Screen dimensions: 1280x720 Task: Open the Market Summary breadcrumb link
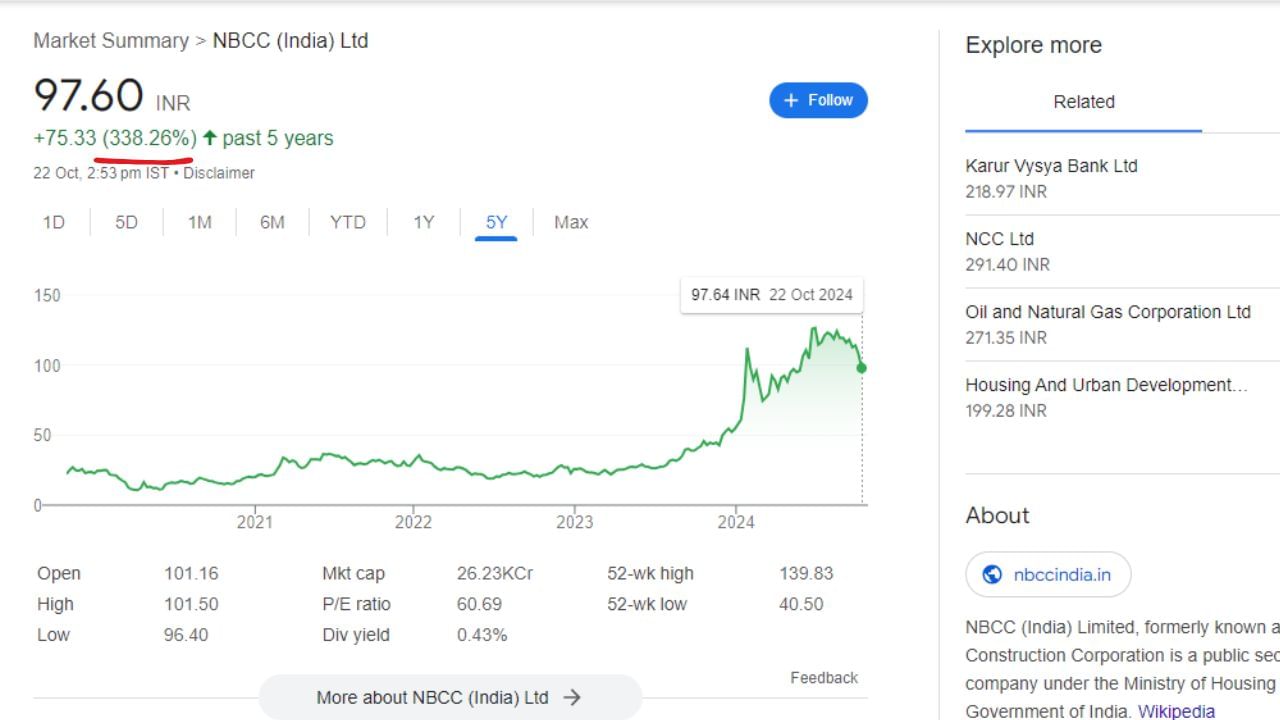[111, 41]
